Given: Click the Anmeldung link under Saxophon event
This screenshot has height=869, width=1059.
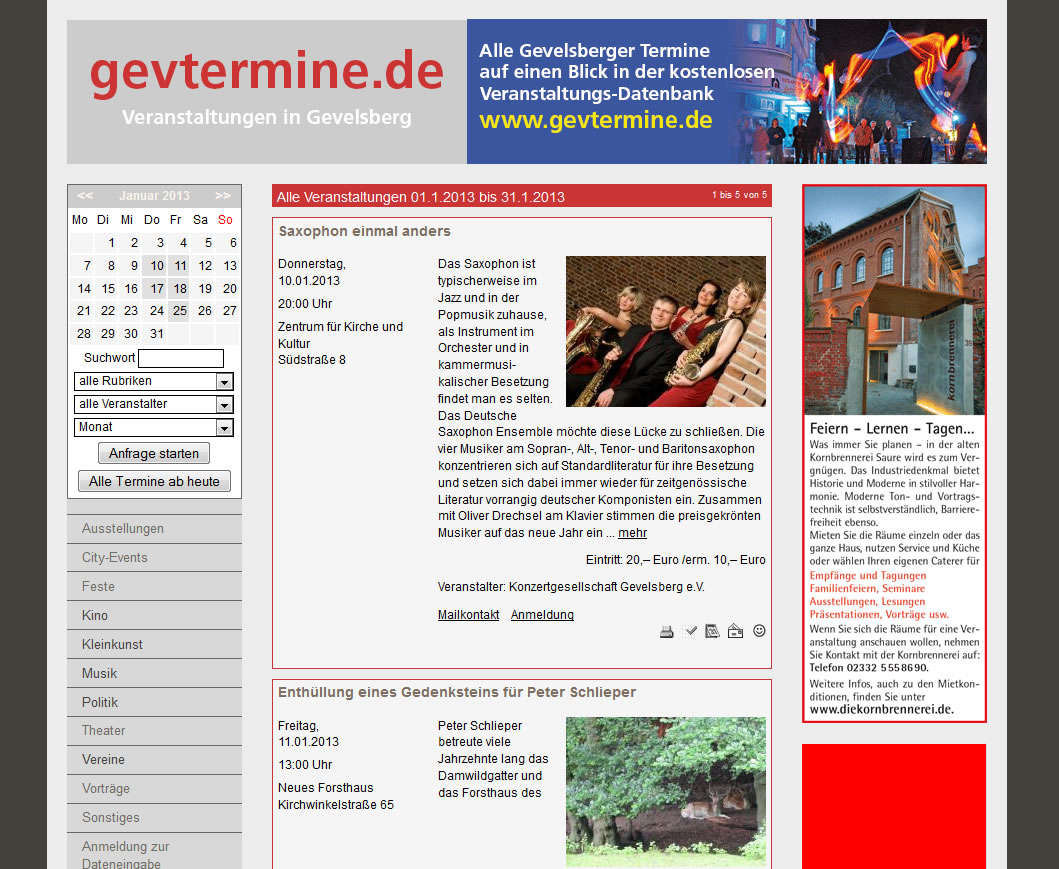Looking at the screenshot, I should [542, 615].
